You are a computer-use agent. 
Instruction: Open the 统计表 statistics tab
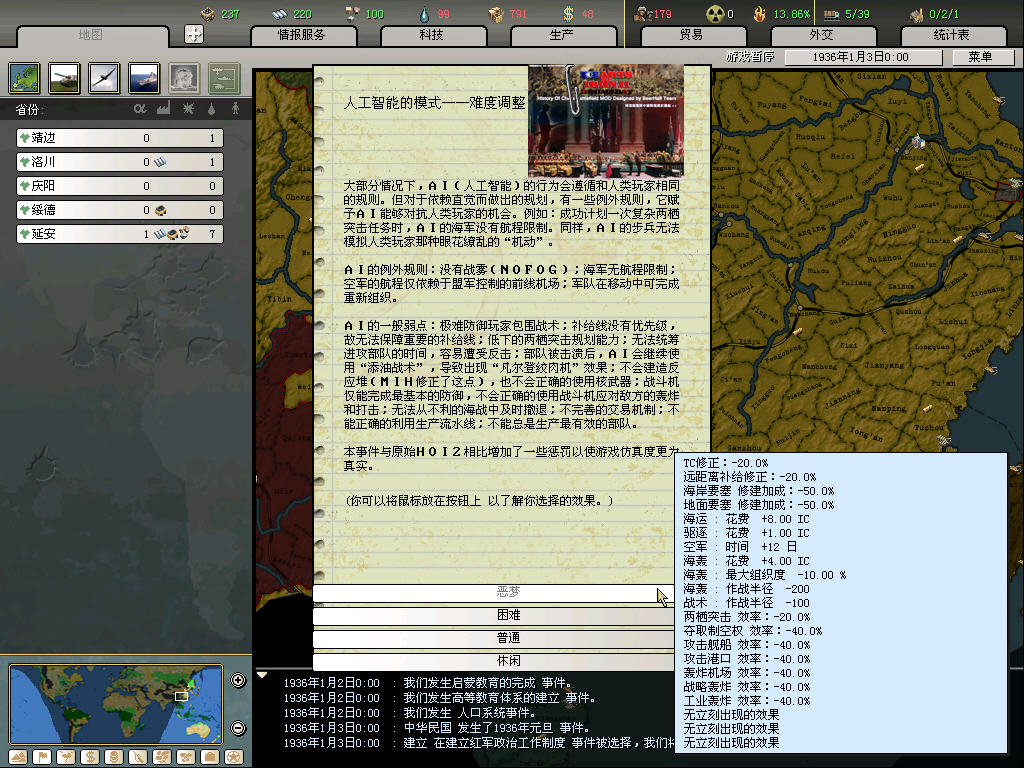tap(952, 35)
